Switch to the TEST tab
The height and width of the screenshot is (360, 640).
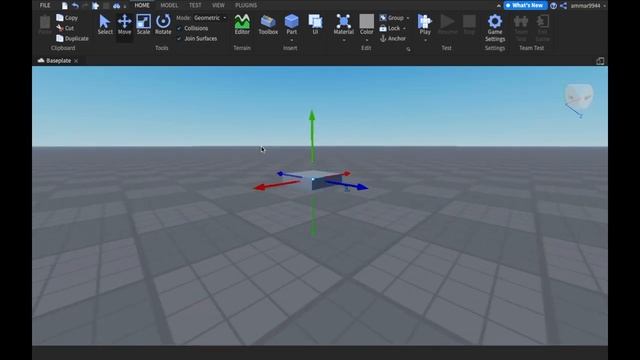195,5
